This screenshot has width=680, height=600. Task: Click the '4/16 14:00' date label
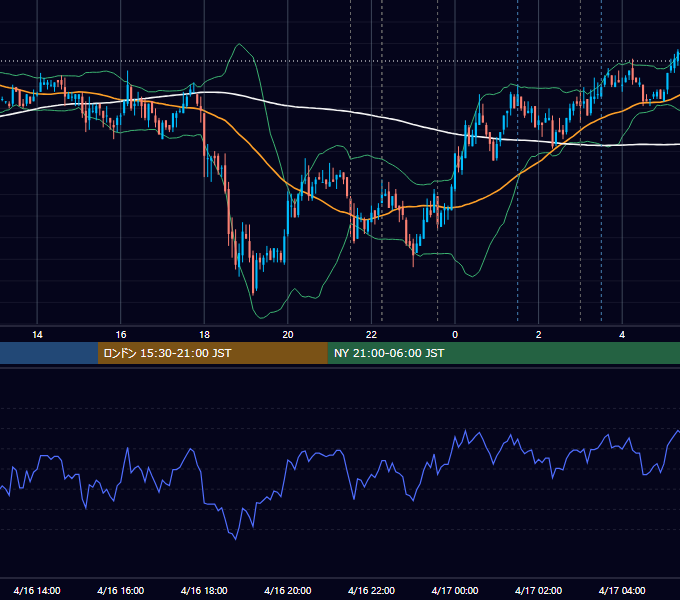click(37, 590)
